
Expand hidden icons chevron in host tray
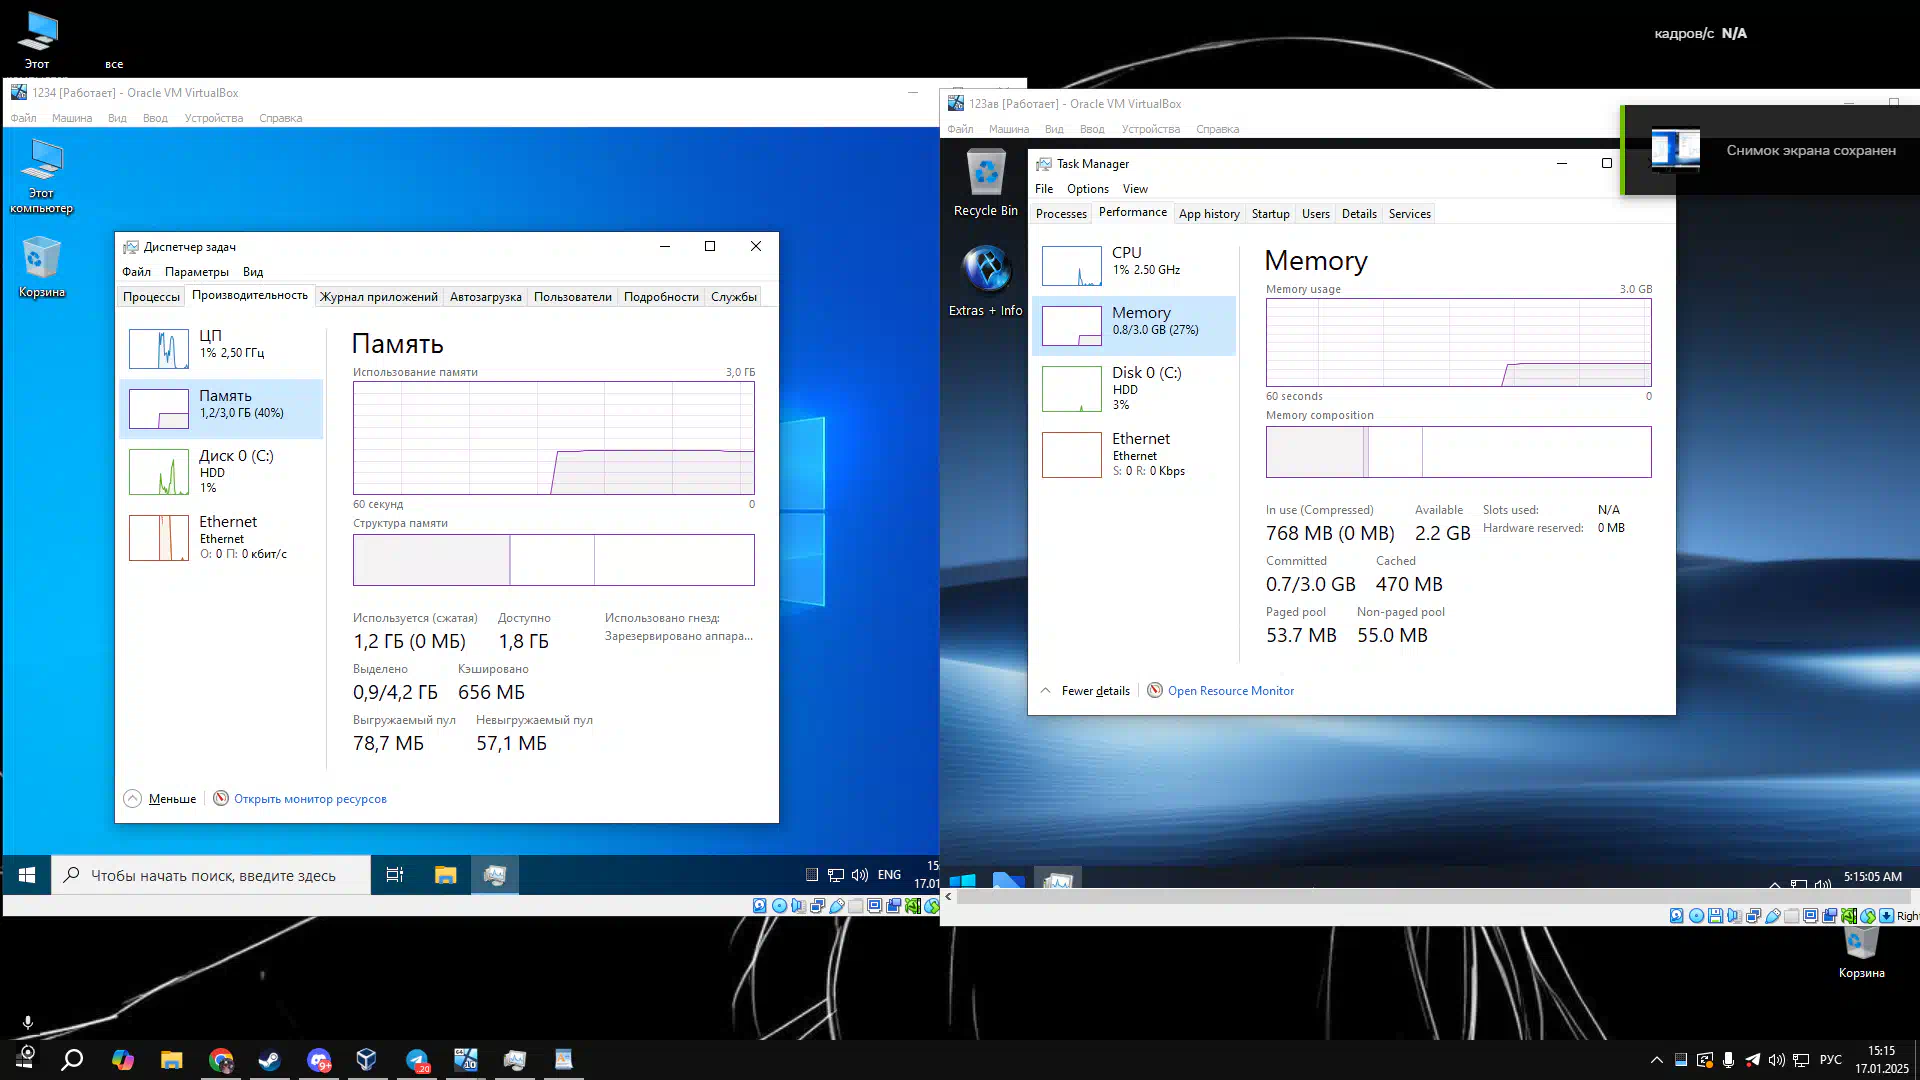coord(1656,1060)
